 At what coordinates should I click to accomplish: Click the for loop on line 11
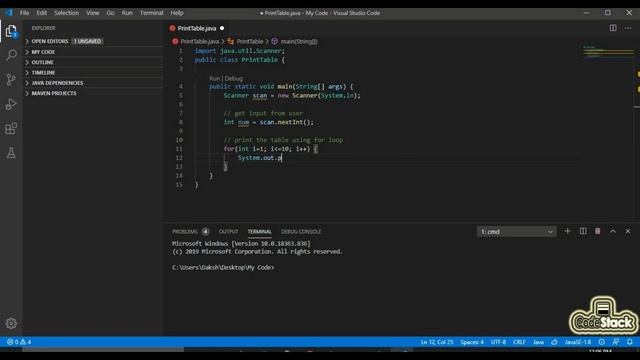(271, 149)
